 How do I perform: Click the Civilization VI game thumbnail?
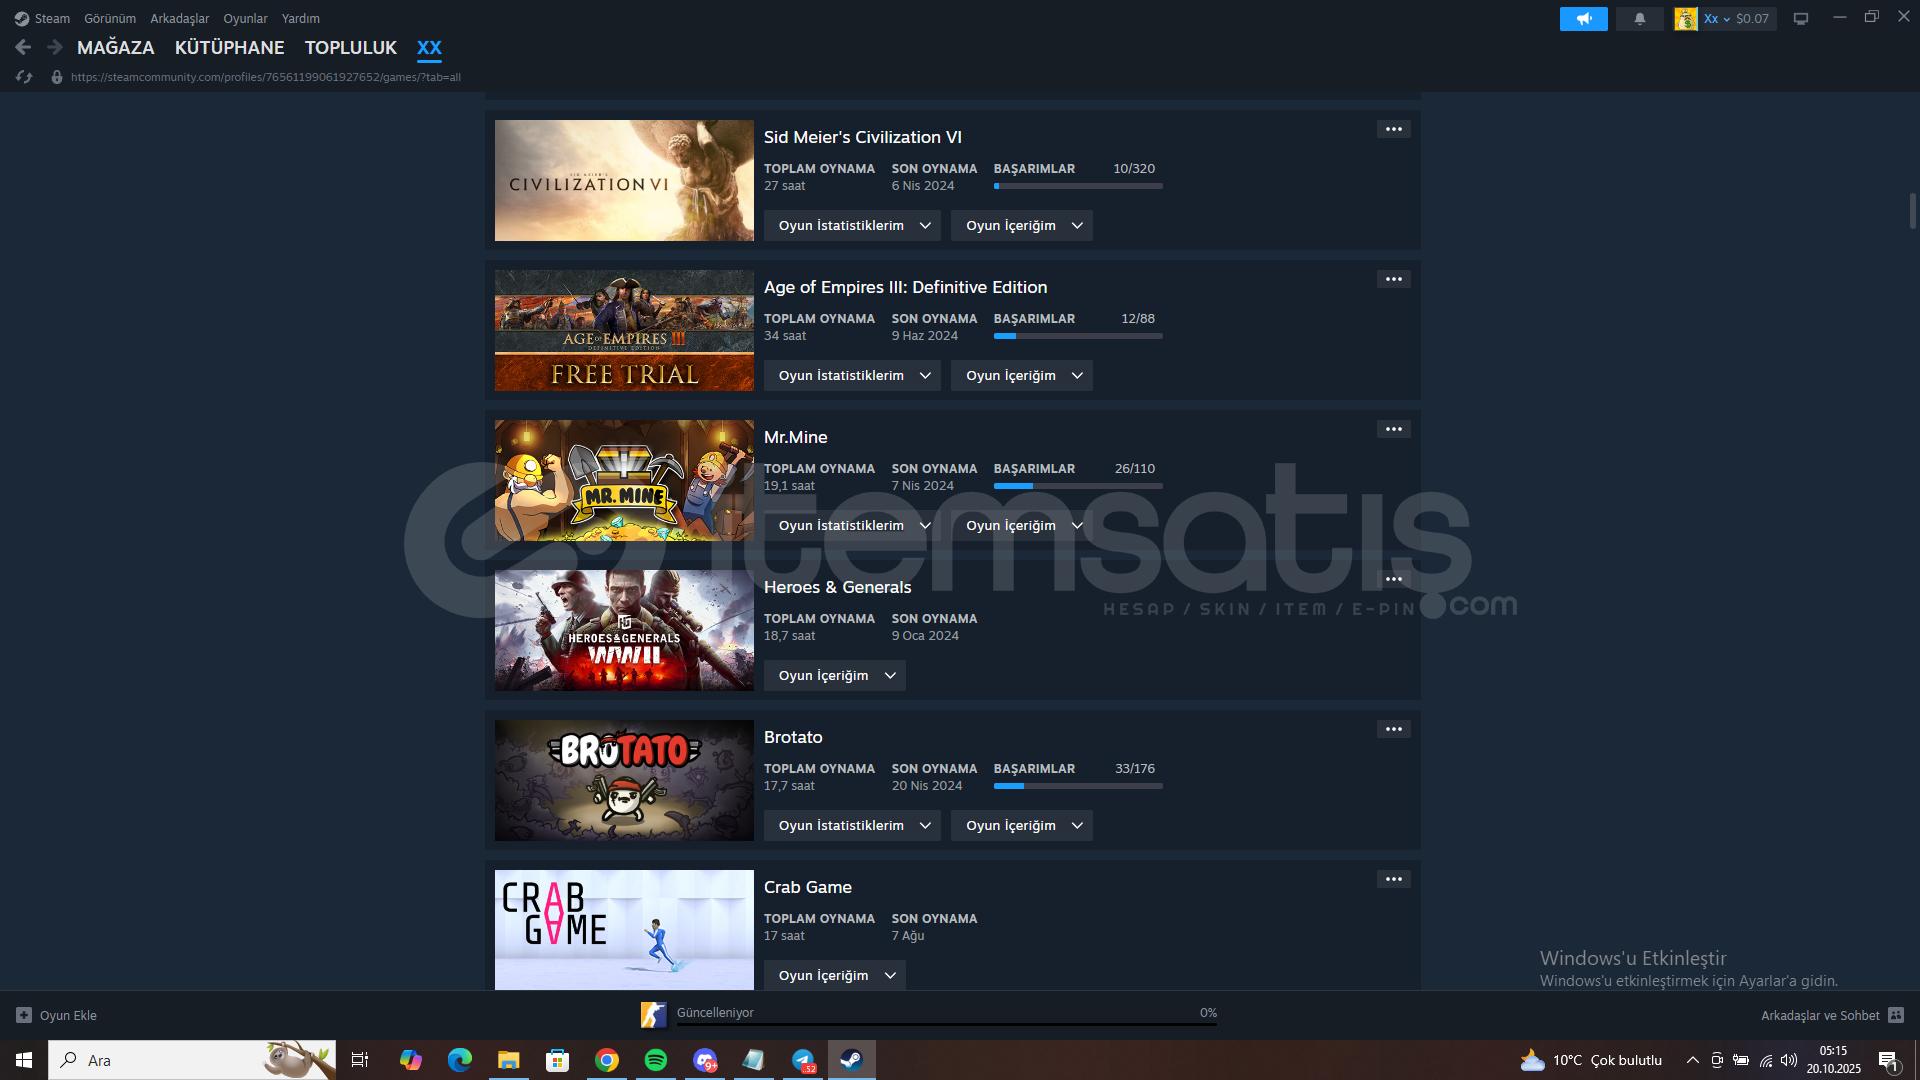[624, 181]
